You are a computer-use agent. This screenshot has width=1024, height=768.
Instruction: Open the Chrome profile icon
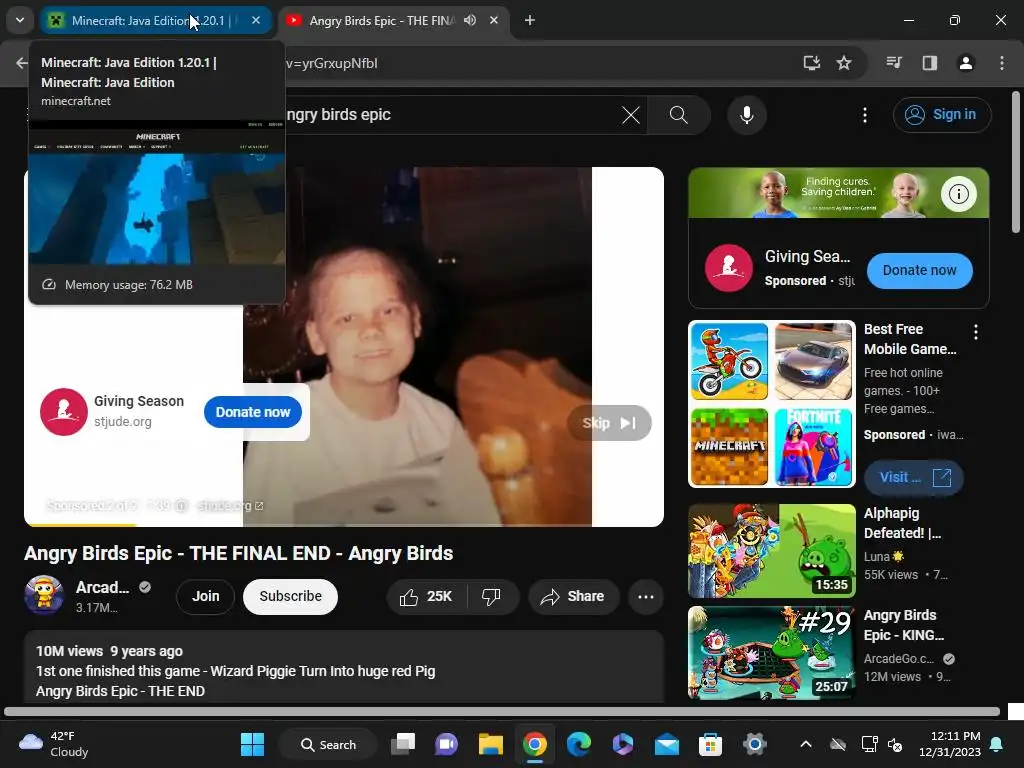[x=966, y=63]
